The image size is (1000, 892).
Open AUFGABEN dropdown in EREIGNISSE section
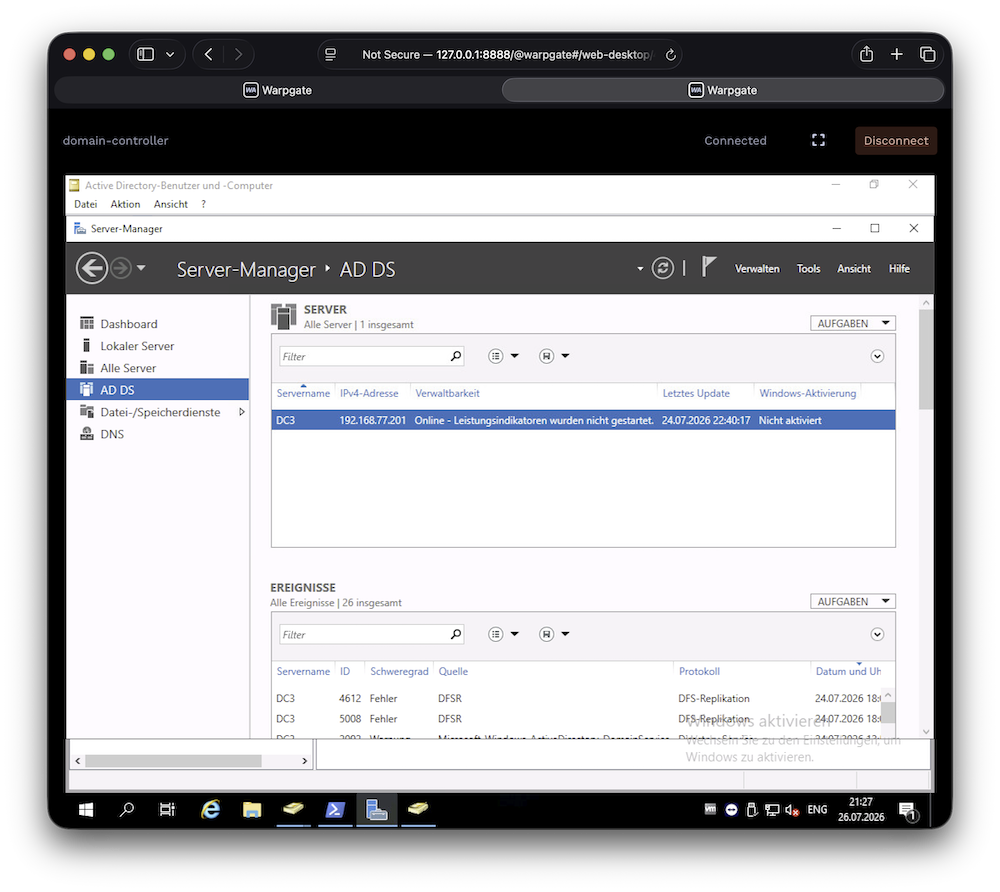[853, 601]
